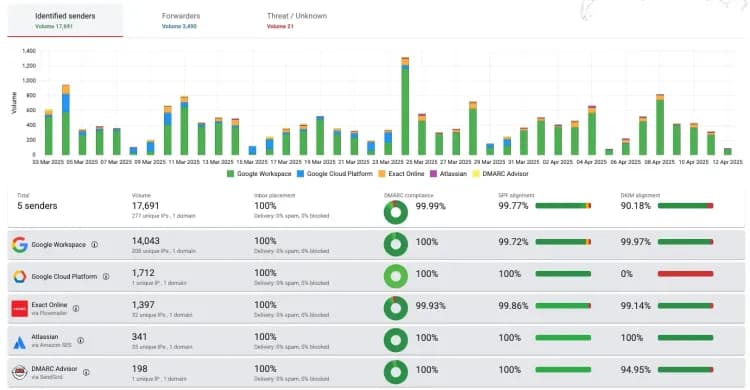Click Google Workspace DMARC compliance donut
The width and height of the screenshot is (750, 390).
[396, 244]
